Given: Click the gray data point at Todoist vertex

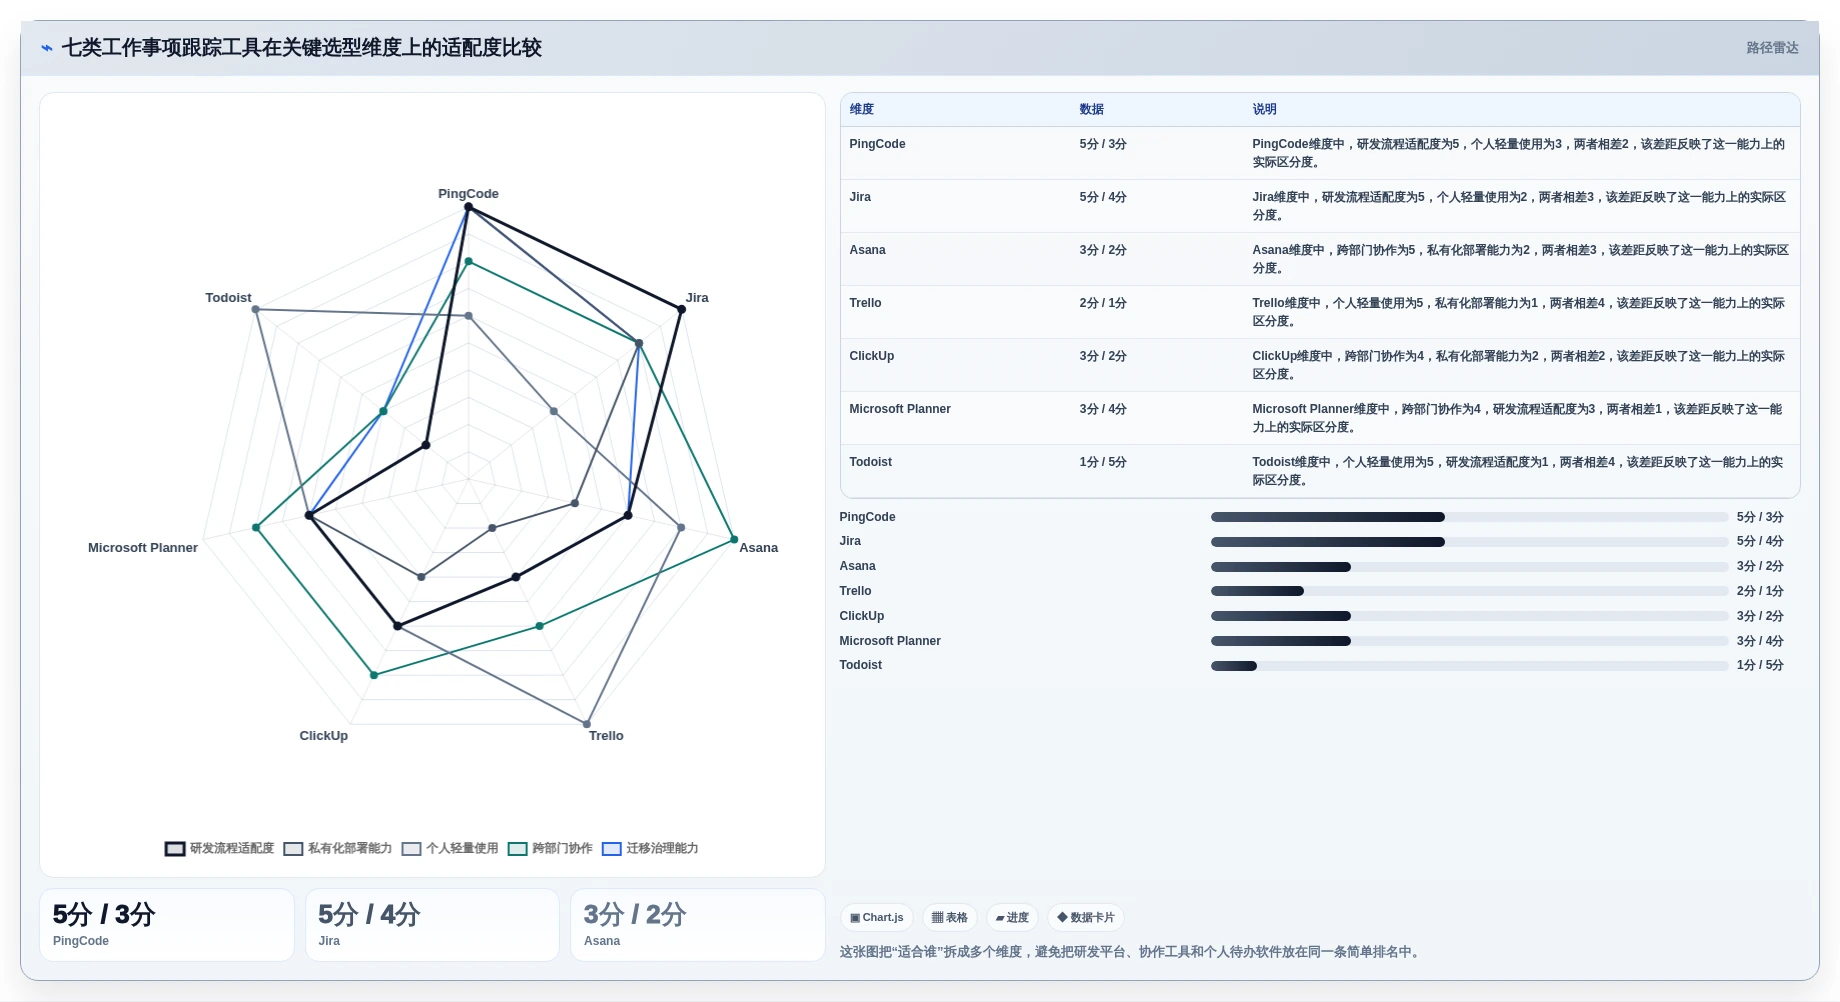Looking at the screenshot, I should tap(256, 309).
